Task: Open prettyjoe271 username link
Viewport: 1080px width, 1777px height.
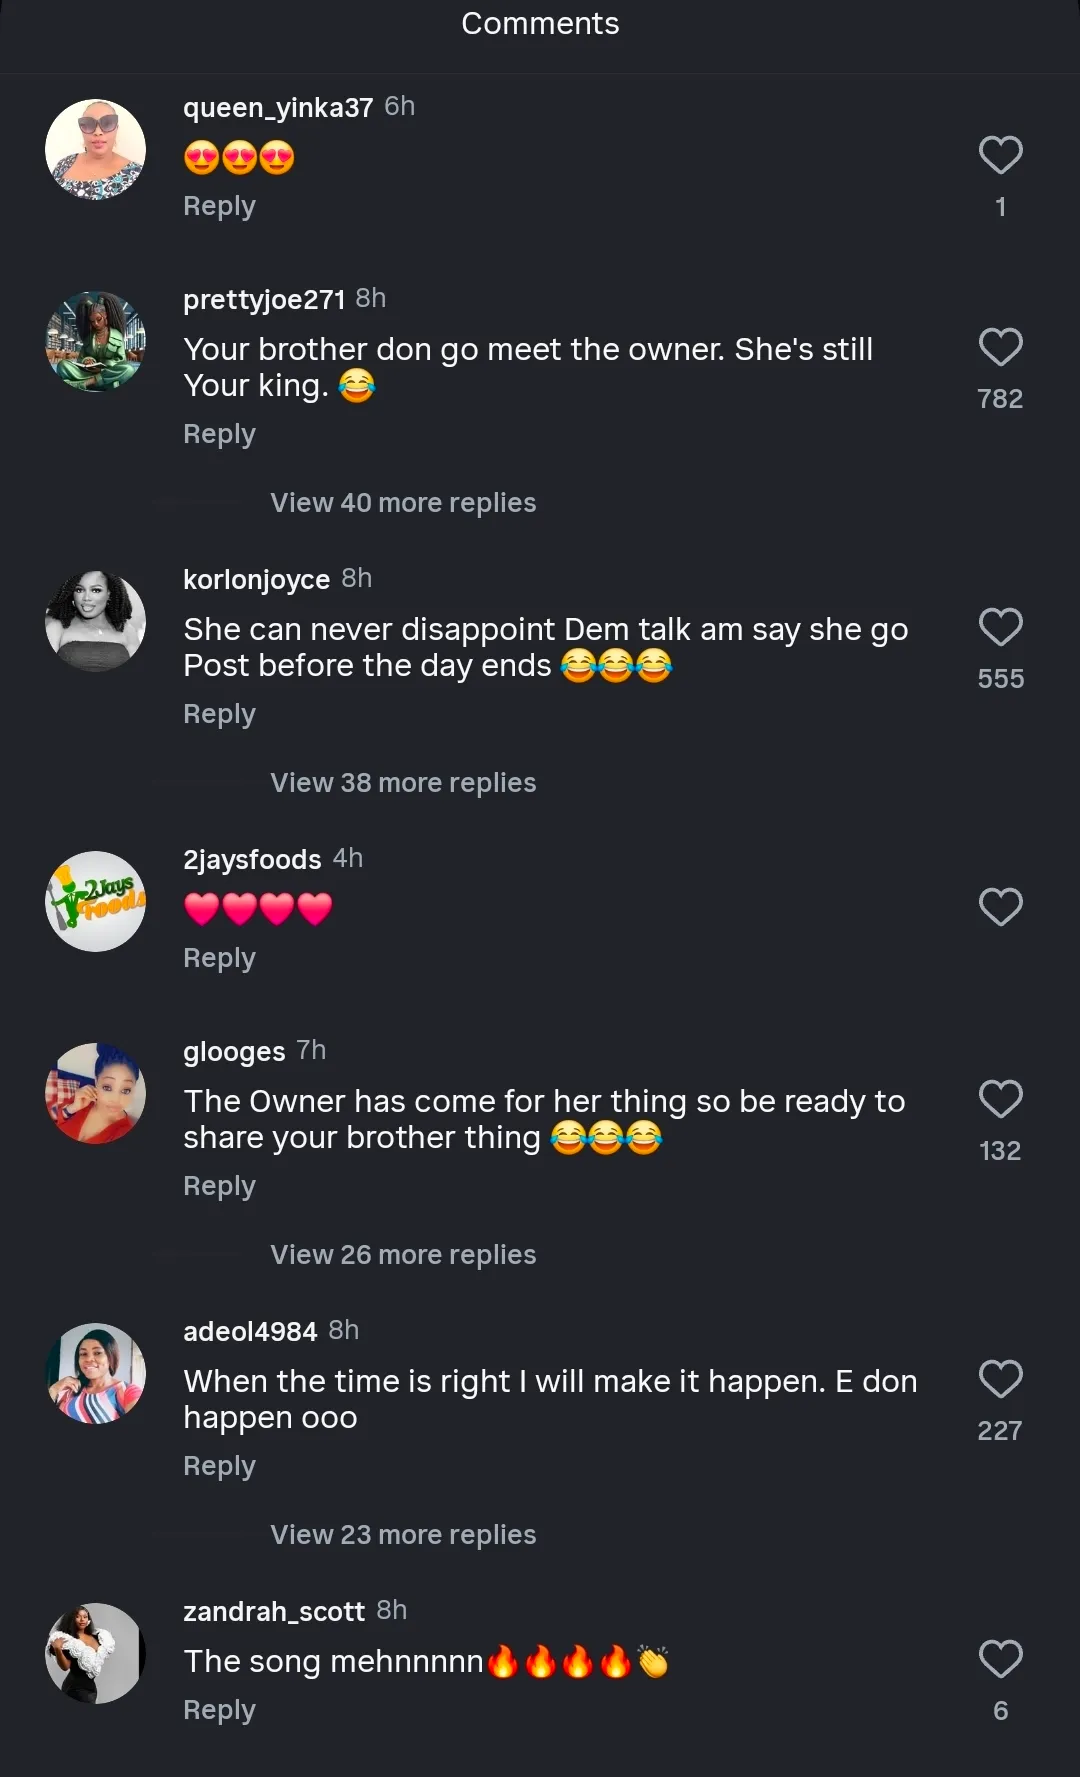Action: tap(264, 299)
